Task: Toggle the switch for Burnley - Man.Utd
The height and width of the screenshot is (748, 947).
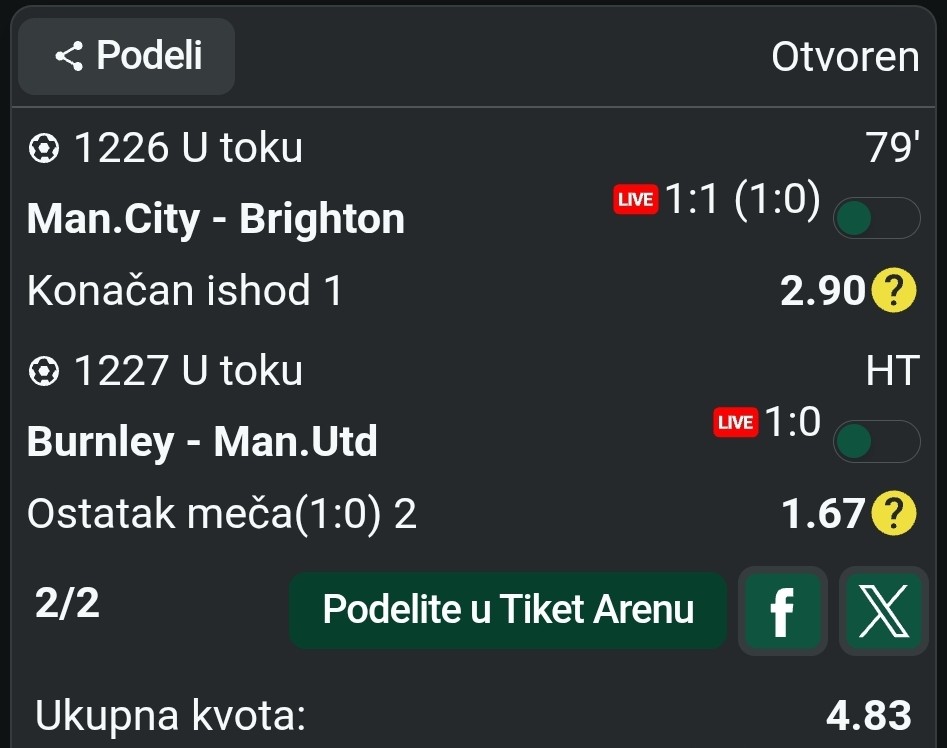Action: (x=876, y=441)
